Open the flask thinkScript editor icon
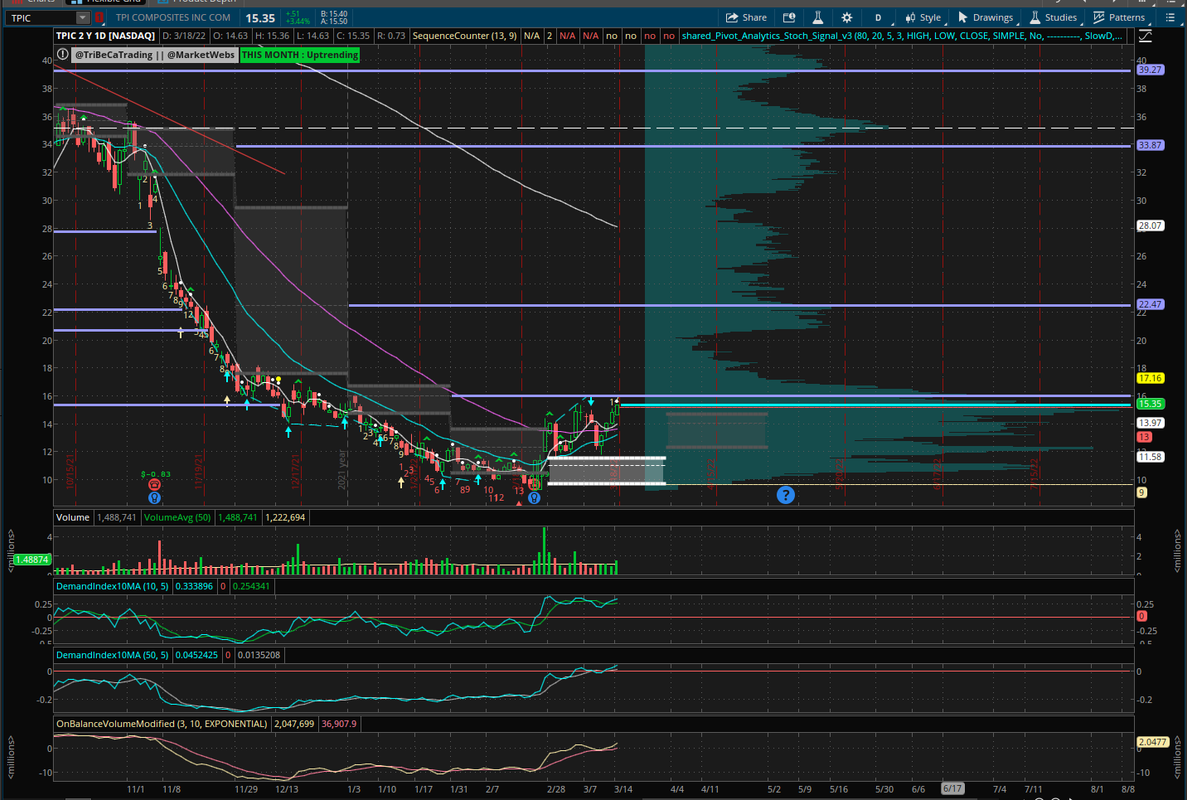 pyautogui.click(x=818, y=17)
